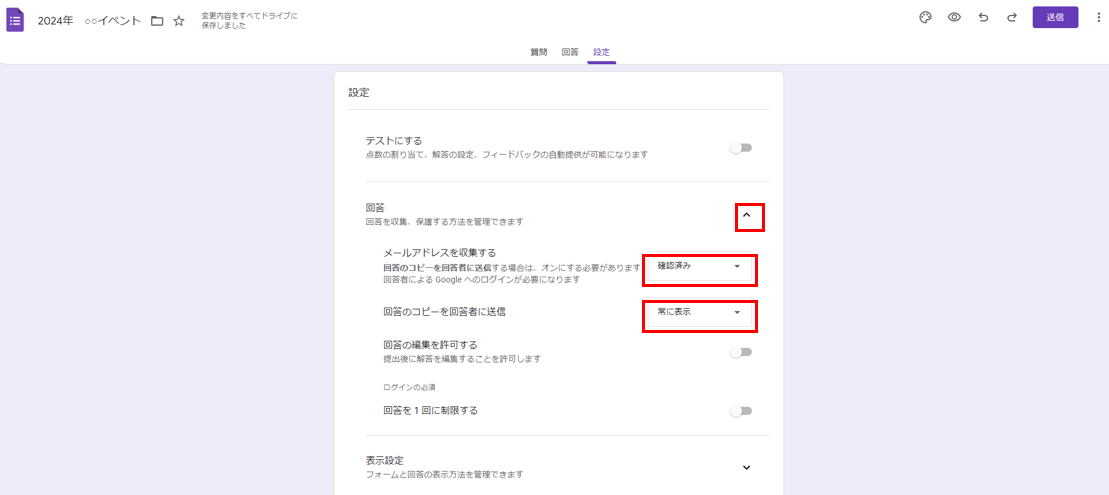Star the 2024年 ○○イベント form
Image resolution: width=1109 pixels, height=495 pixels.
pyautogui.click(x=179, y=21)
